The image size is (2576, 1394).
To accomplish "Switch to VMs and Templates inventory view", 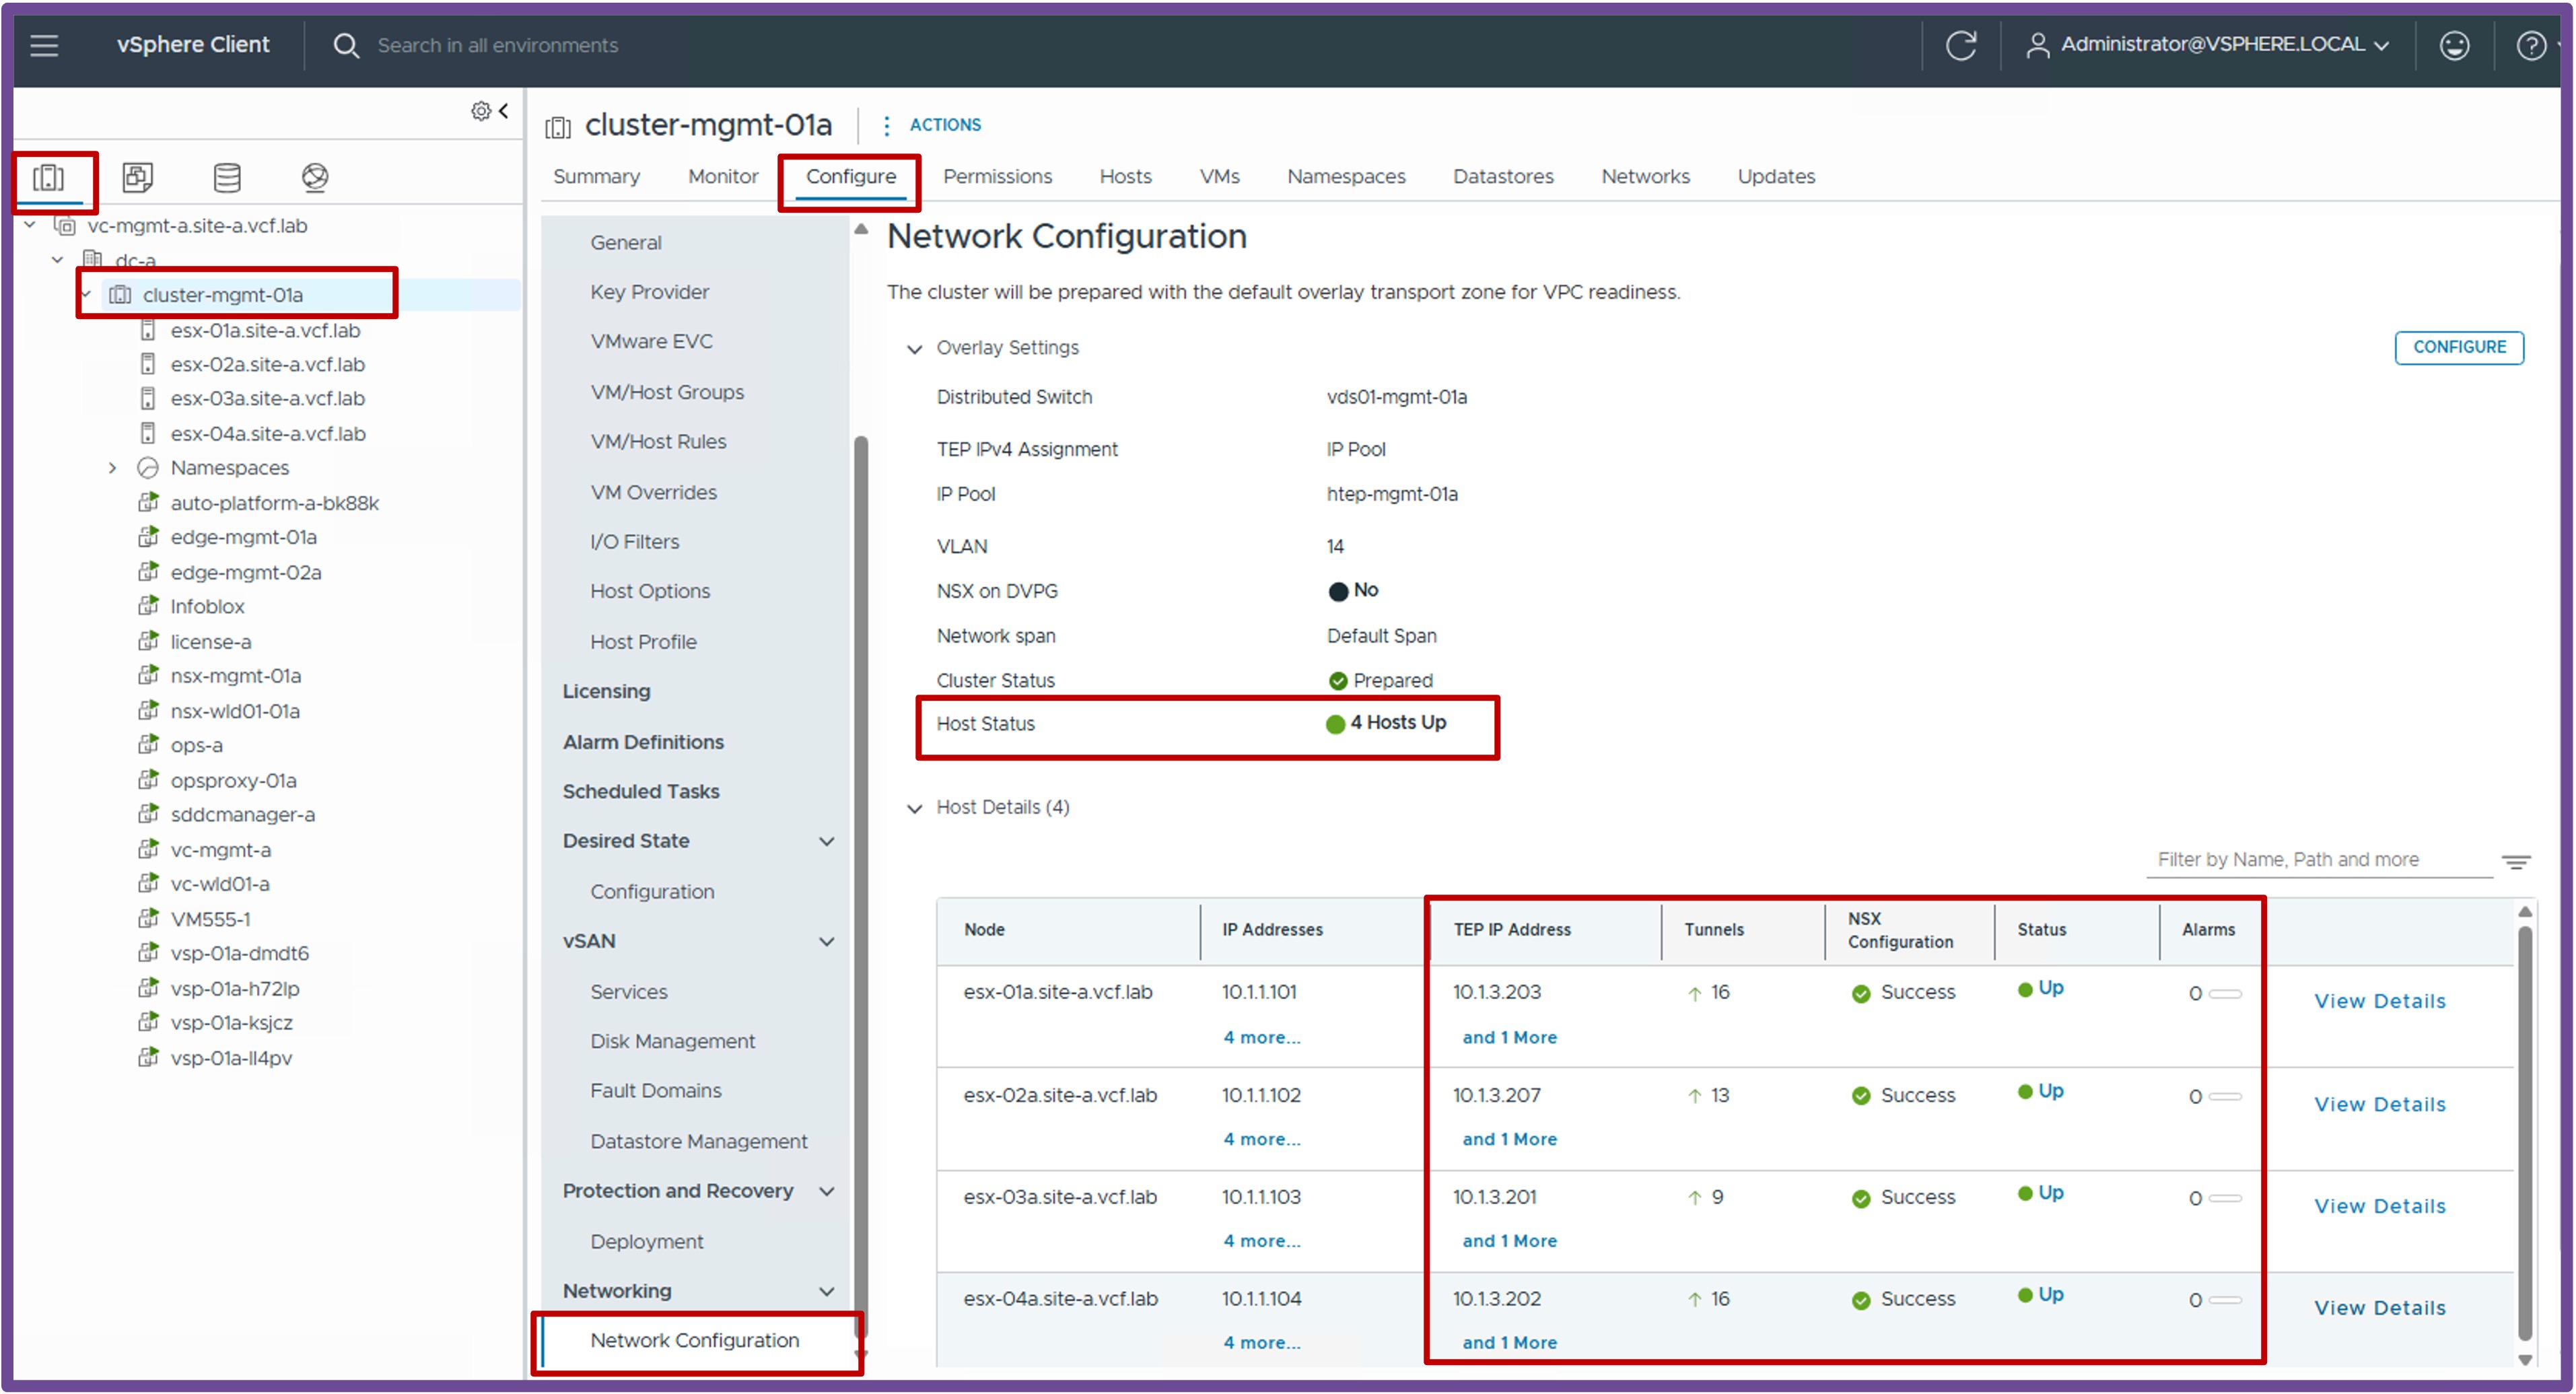I will click(137, 177).
